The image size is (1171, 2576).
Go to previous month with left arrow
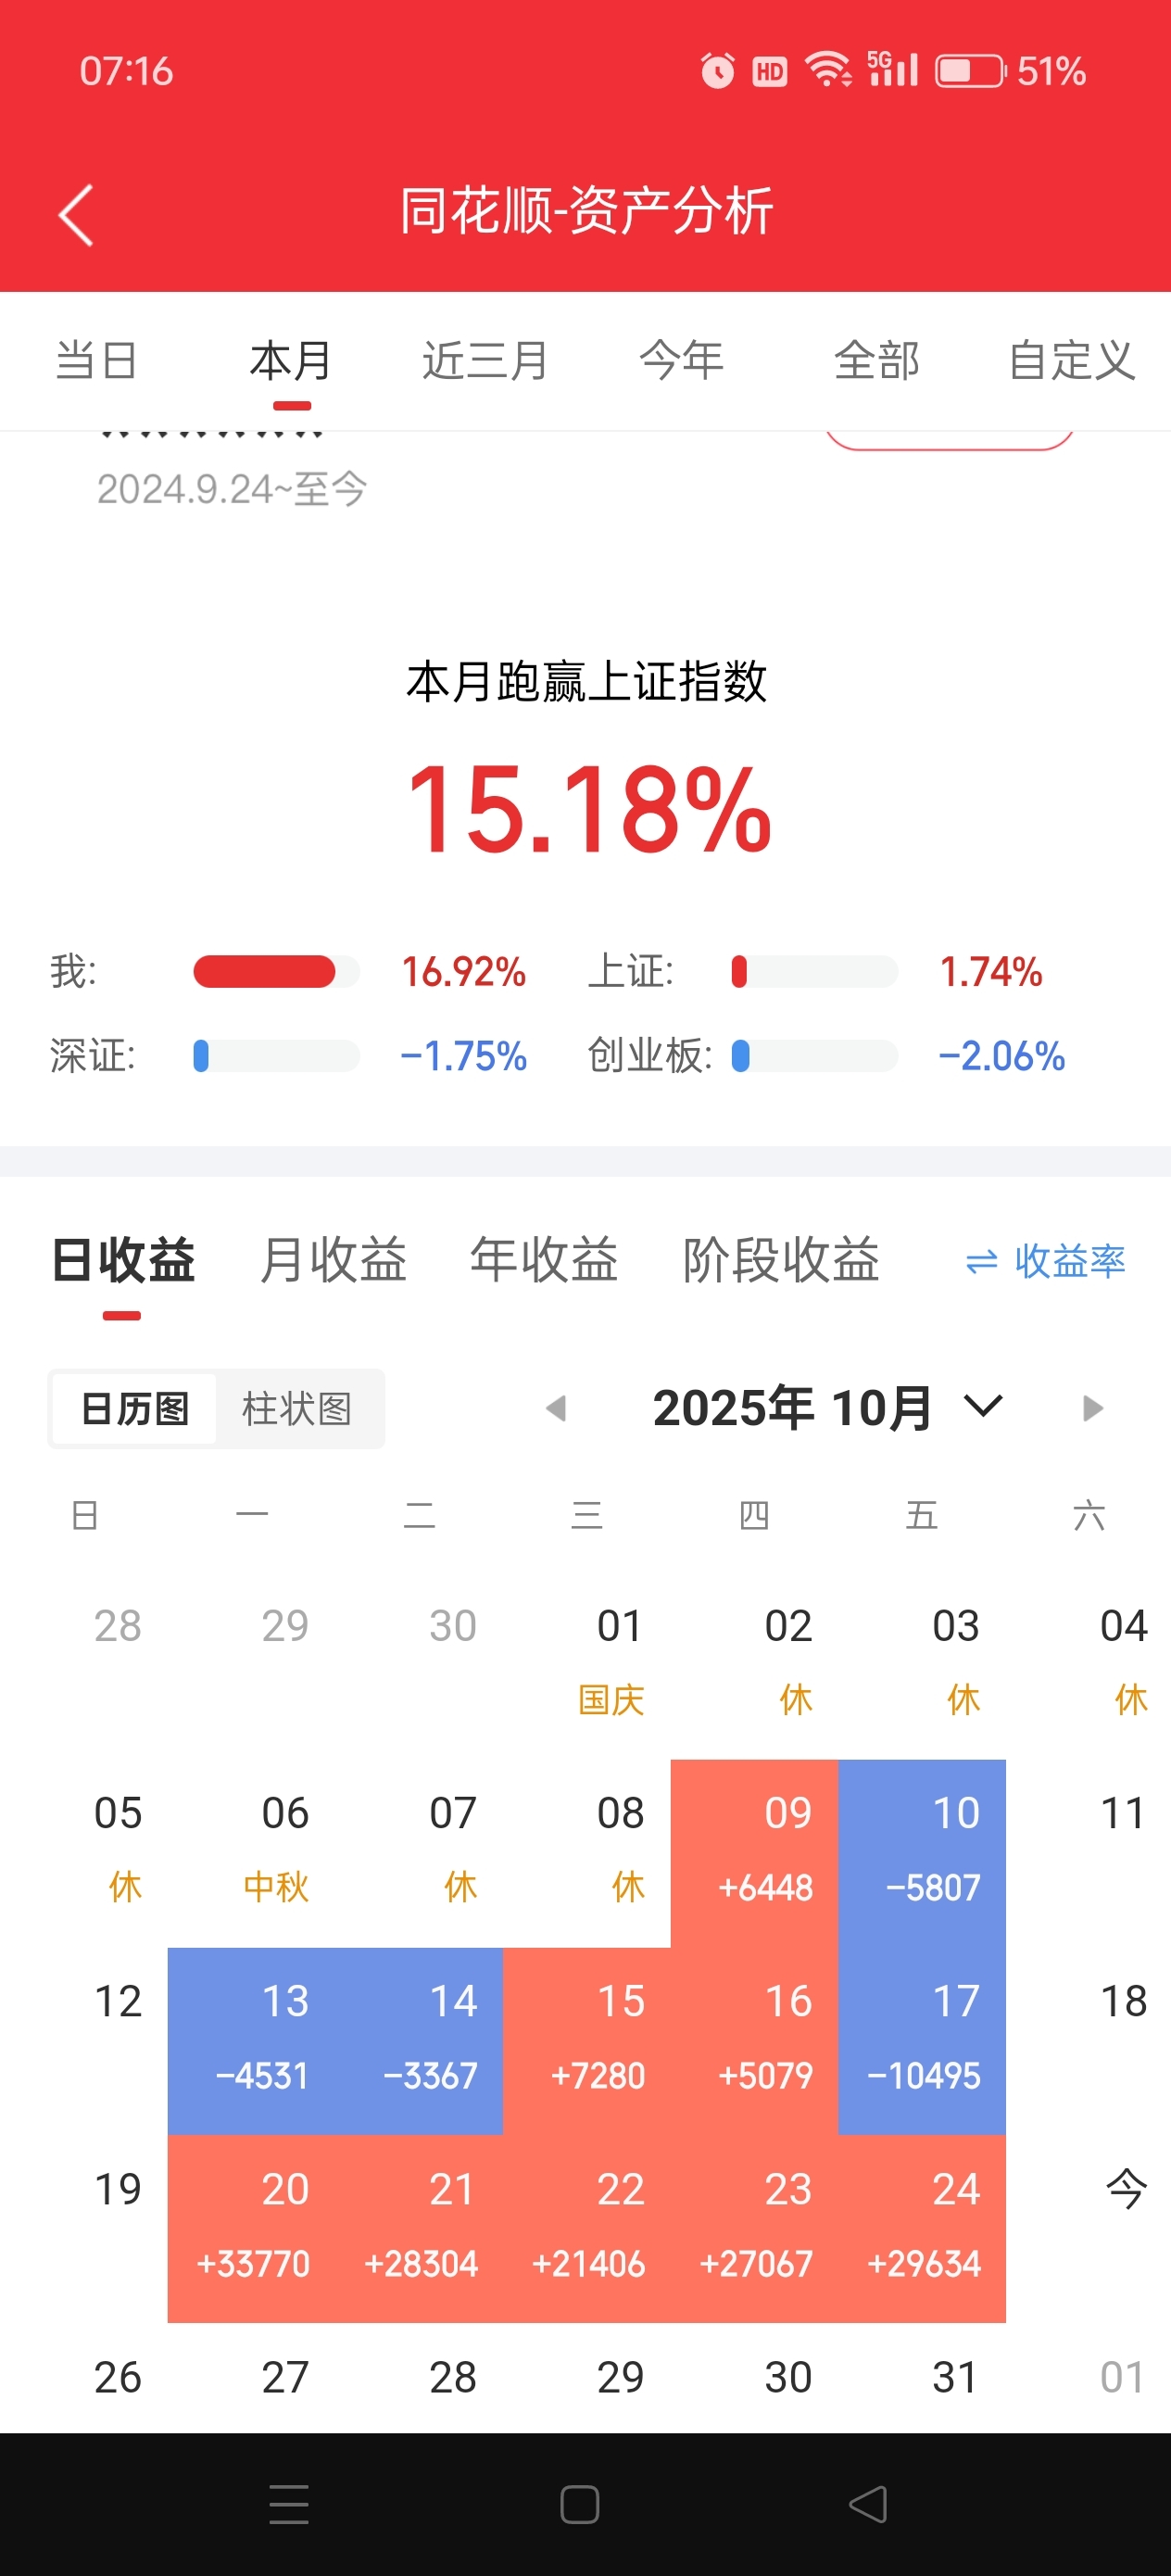[x=556, y=1408]
